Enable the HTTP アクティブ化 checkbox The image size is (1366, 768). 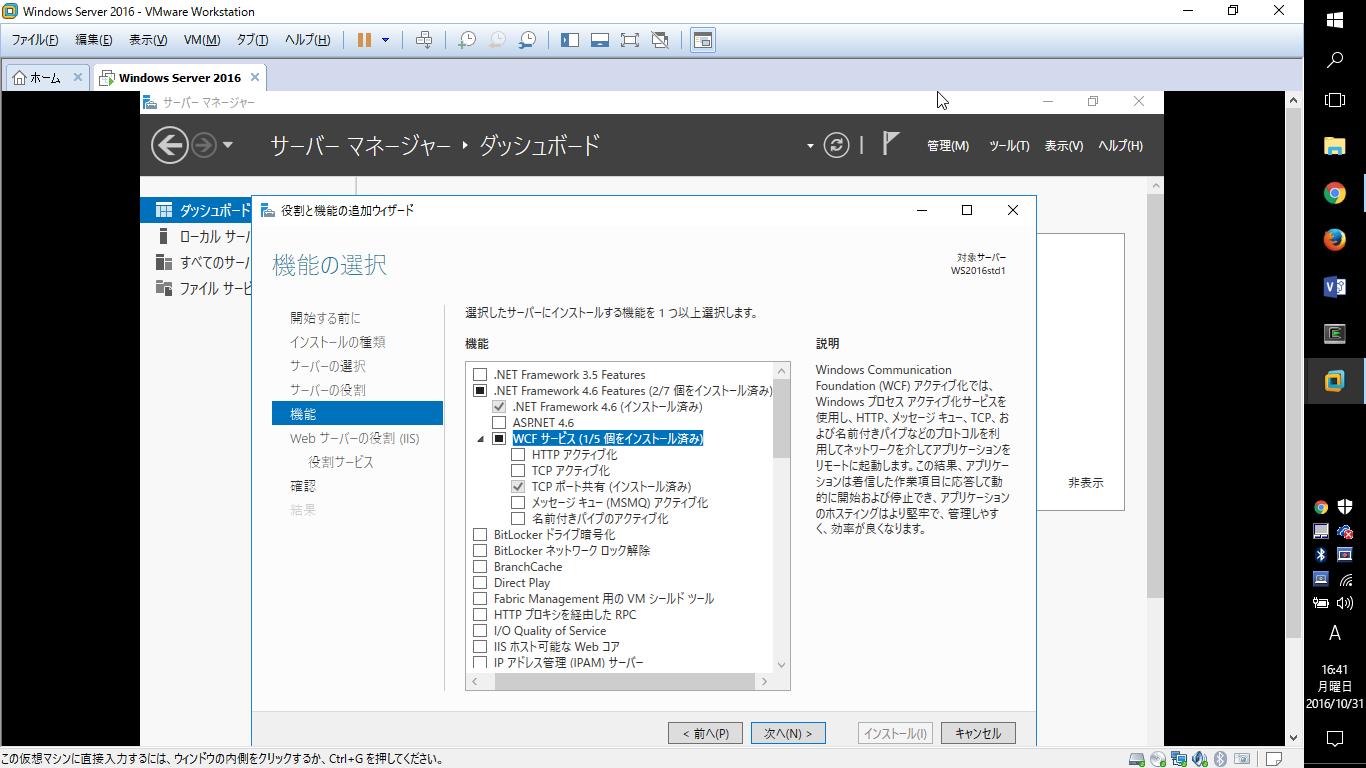(518, 455)
